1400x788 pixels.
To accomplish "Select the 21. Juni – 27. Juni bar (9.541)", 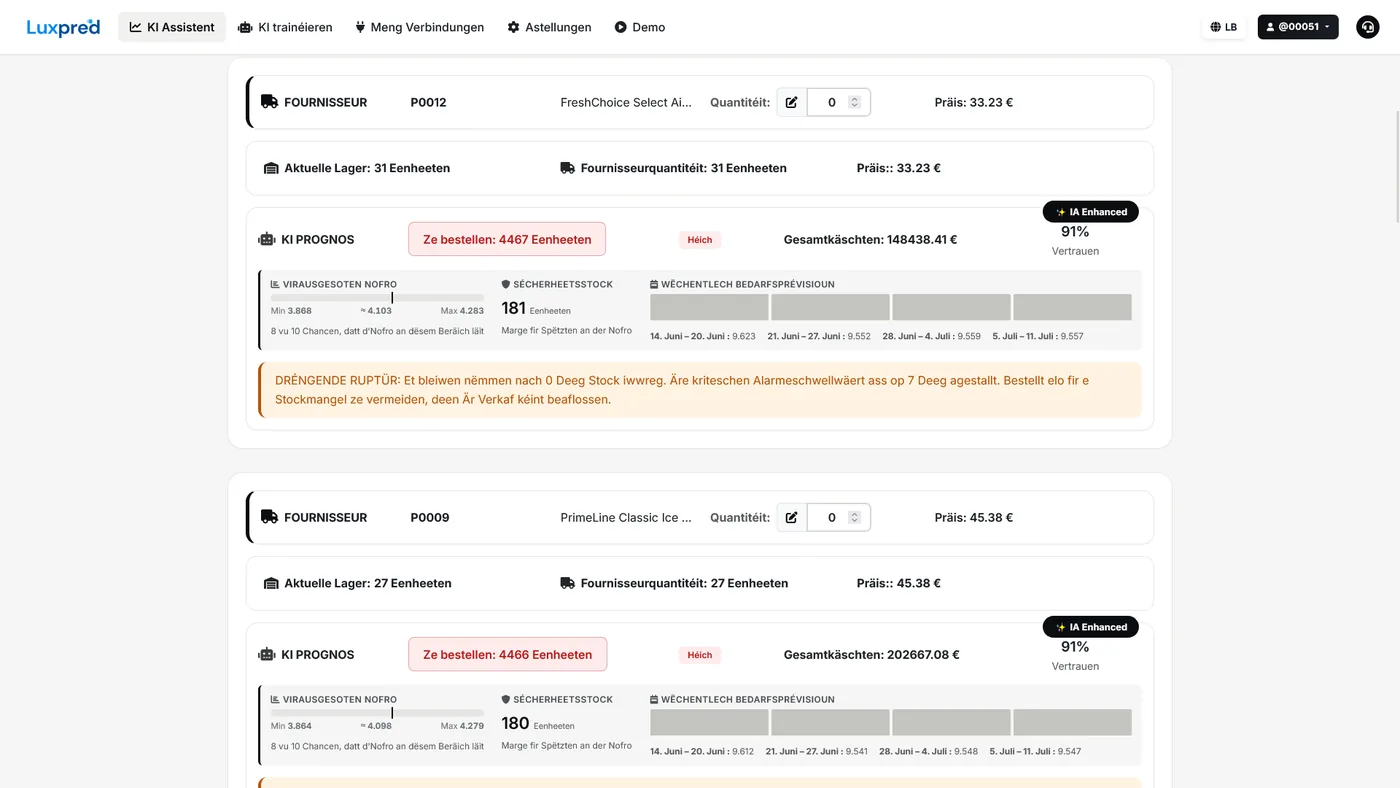I will tap(830, 722).
